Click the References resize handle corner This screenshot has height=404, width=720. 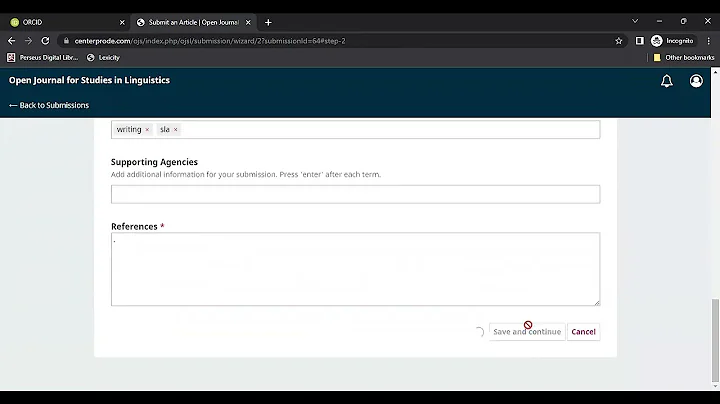coord(596,302)
